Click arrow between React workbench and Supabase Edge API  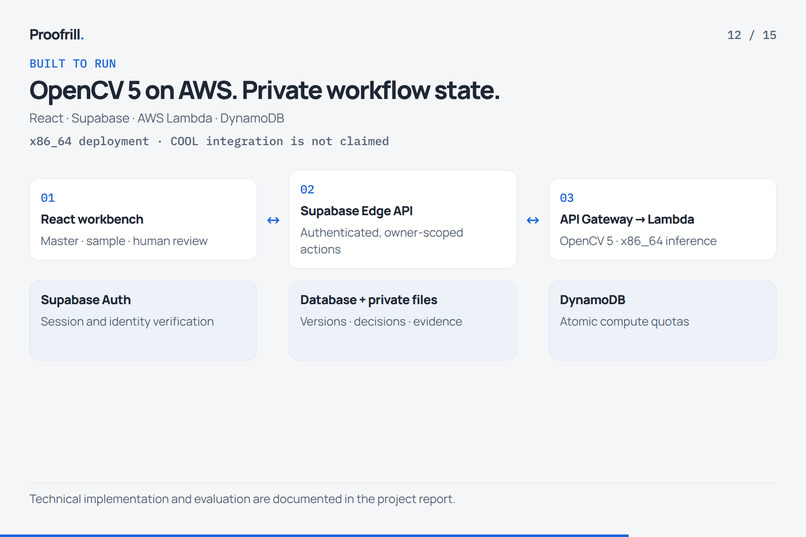tap(273, 220)
